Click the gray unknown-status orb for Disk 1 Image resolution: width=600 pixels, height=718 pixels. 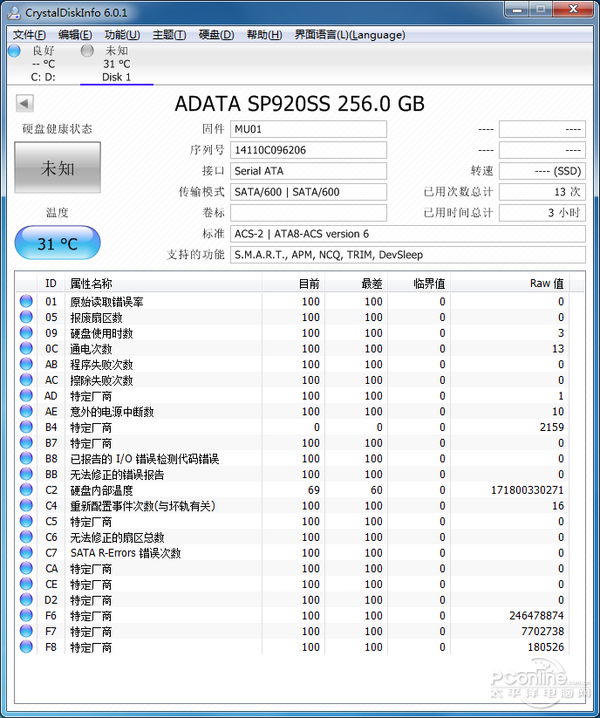click(87, 50)
